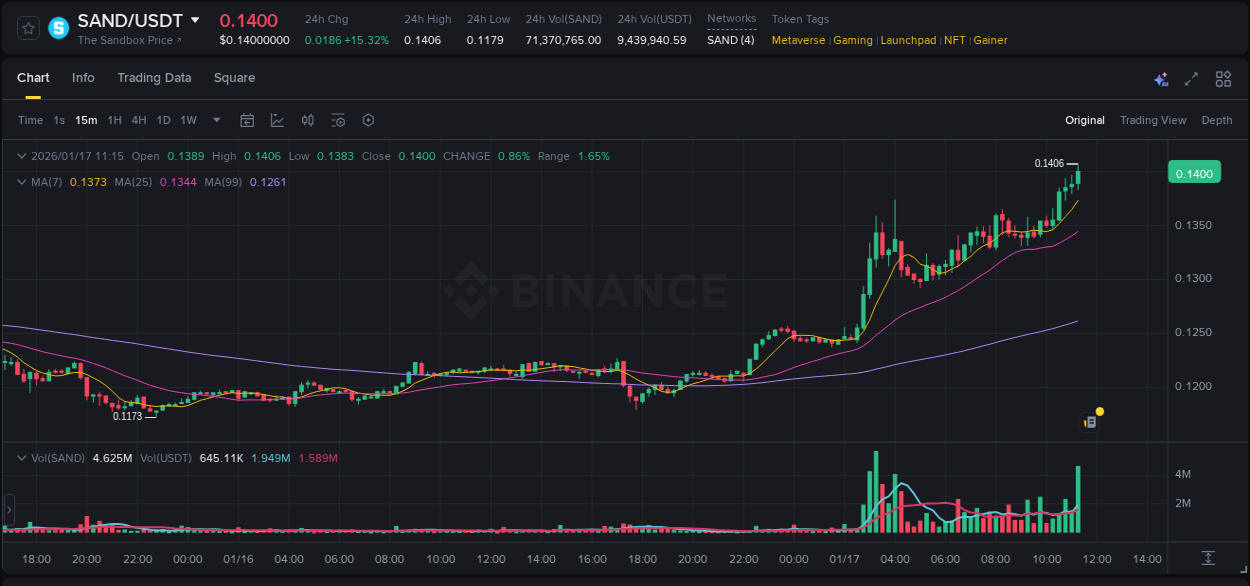Click the yellow notification dot on the chart
The height and width of the screenshot is (586, 1250).
click(x=1099, y=411)
